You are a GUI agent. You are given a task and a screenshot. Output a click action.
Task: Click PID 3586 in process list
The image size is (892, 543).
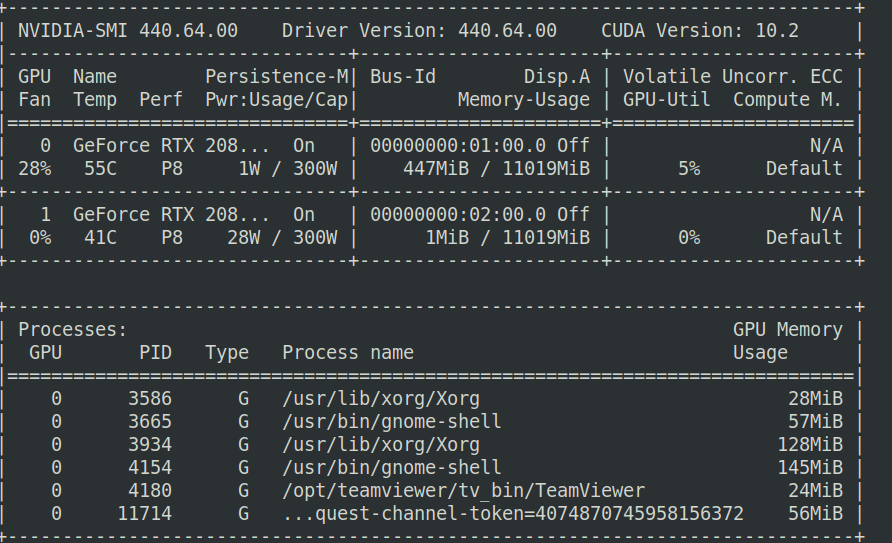click(x=150, y=399)
